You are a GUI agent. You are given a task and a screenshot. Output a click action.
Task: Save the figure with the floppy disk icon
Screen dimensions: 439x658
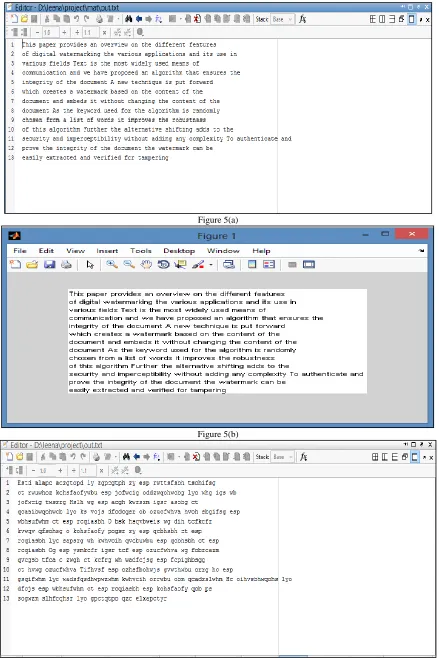coord(50,264)
